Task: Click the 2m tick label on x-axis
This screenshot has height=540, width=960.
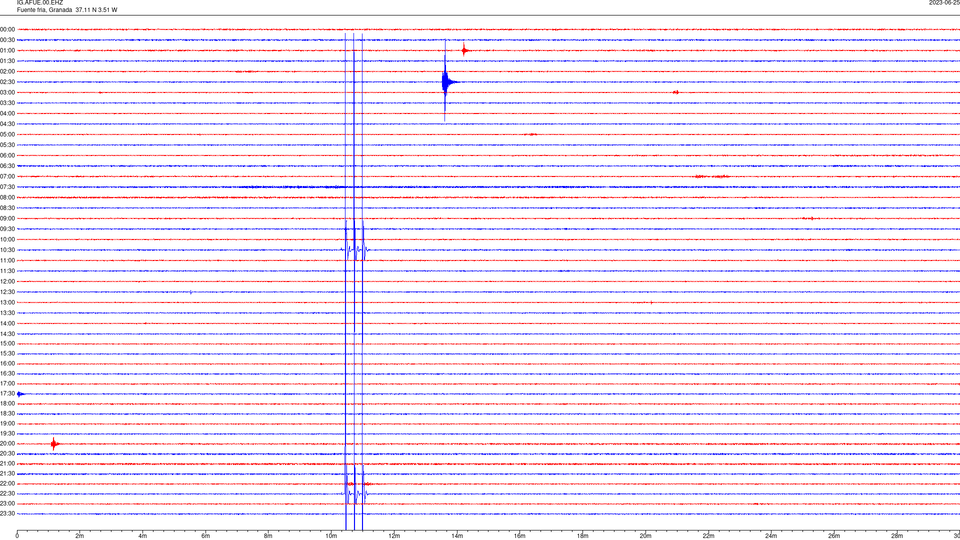Action: (80, 536)
